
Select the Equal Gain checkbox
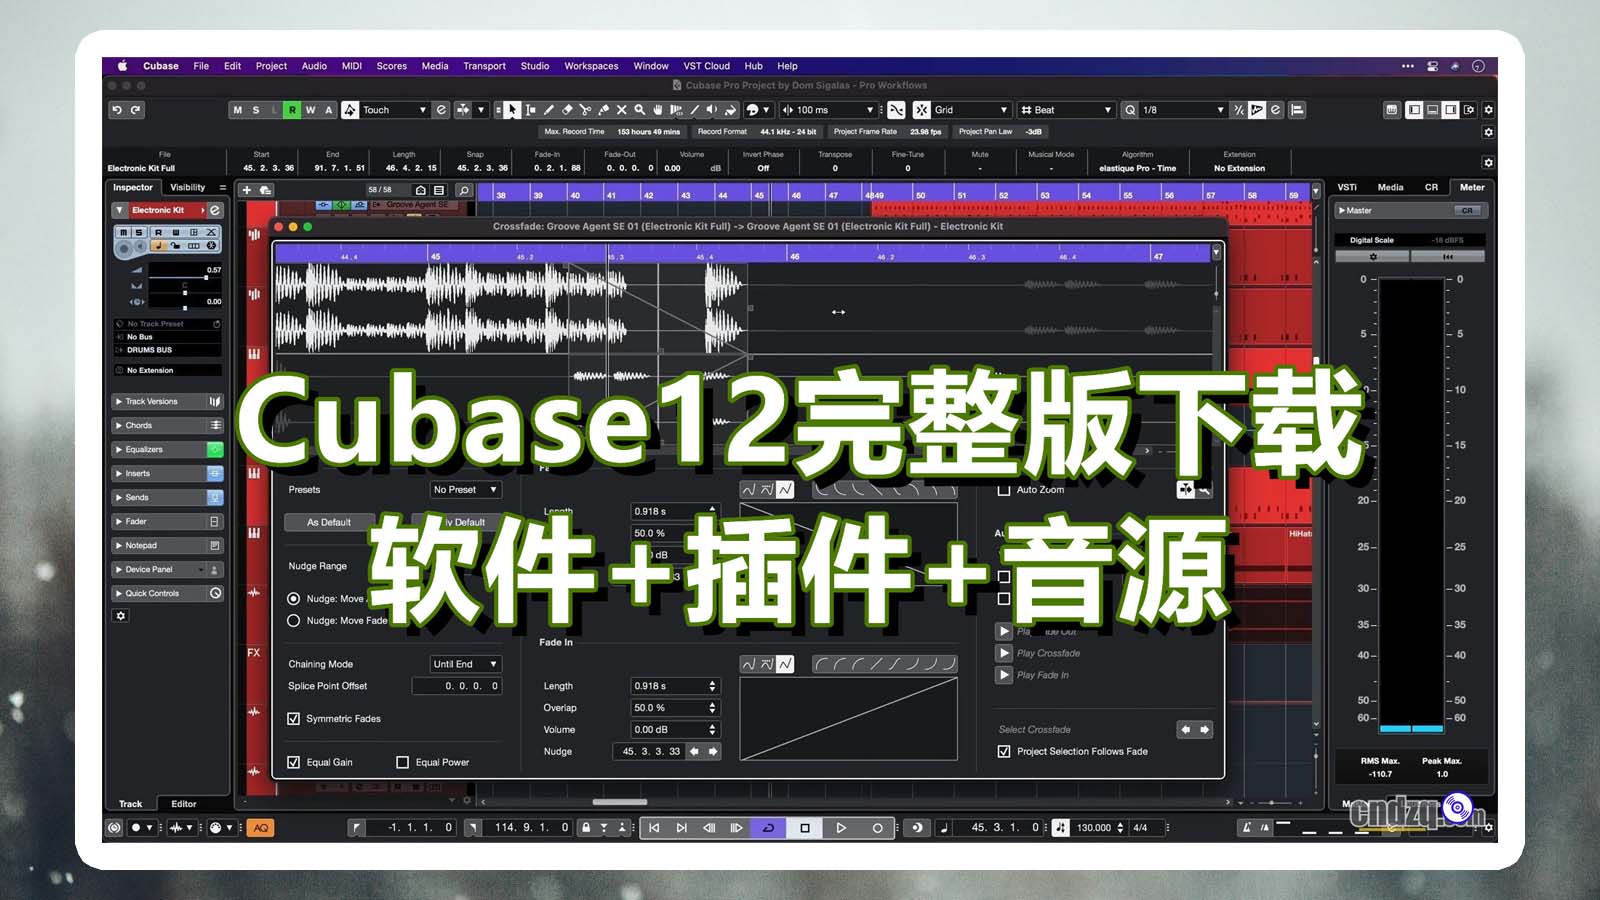click(293, 762)
